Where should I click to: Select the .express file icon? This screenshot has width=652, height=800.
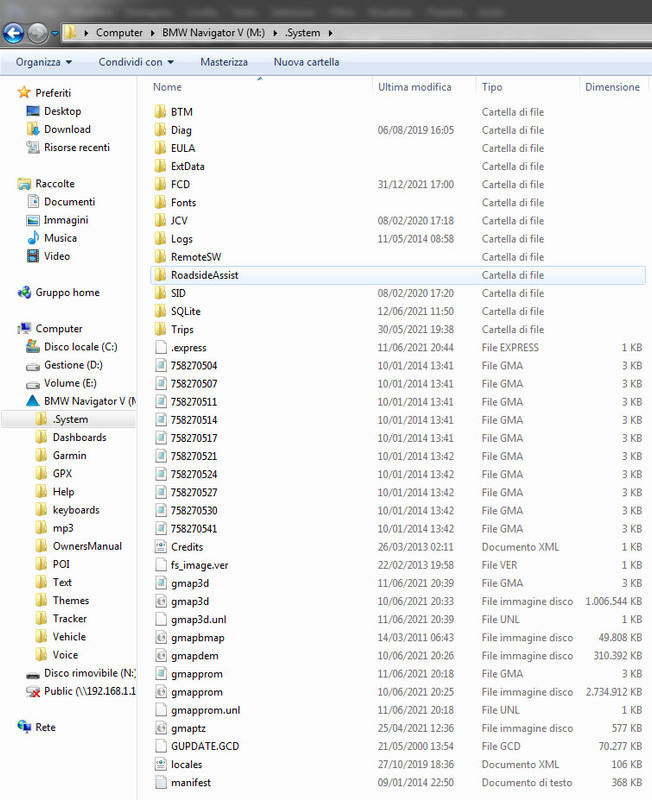tap(161, 347)
